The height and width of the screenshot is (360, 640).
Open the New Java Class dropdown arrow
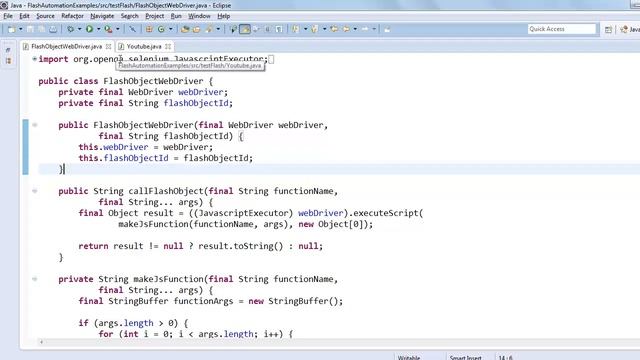coord(171,29)
